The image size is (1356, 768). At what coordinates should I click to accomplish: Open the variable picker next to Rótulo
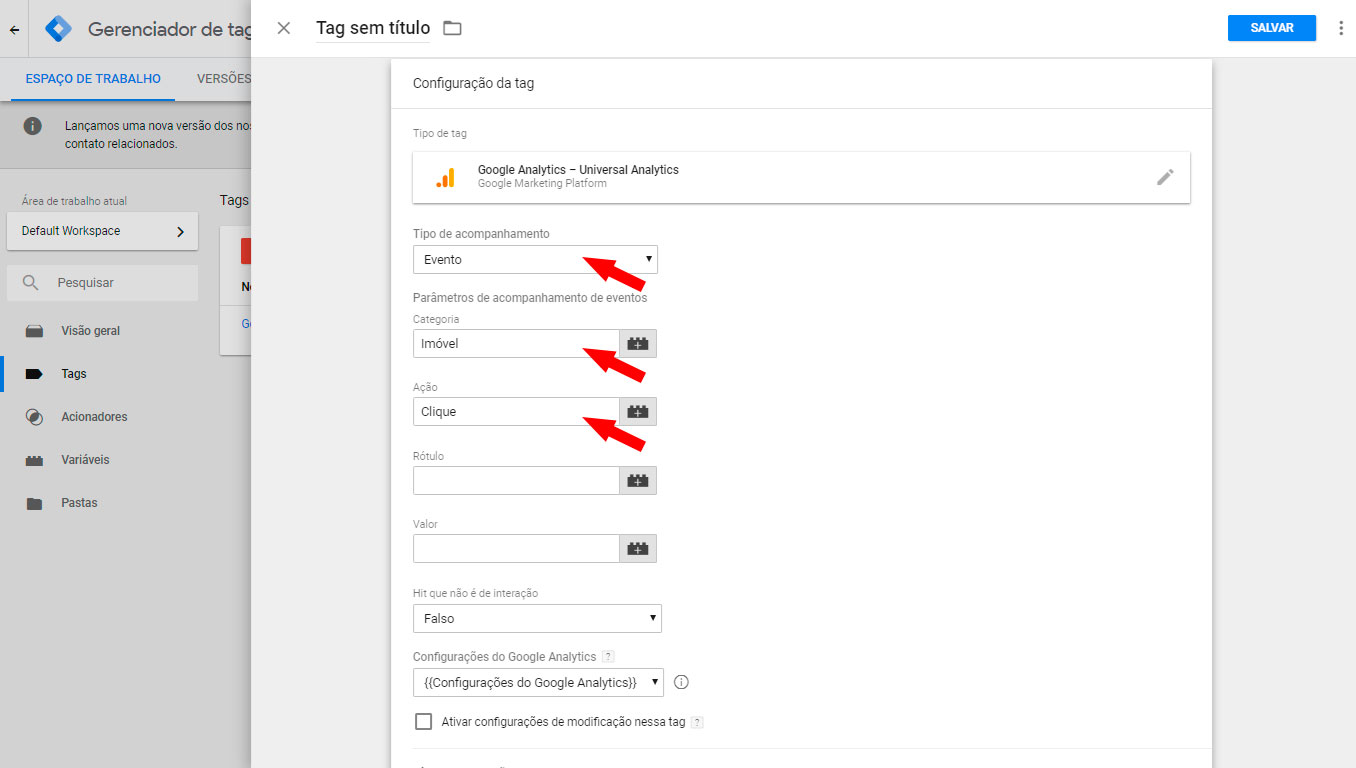[x=638, y=481]
